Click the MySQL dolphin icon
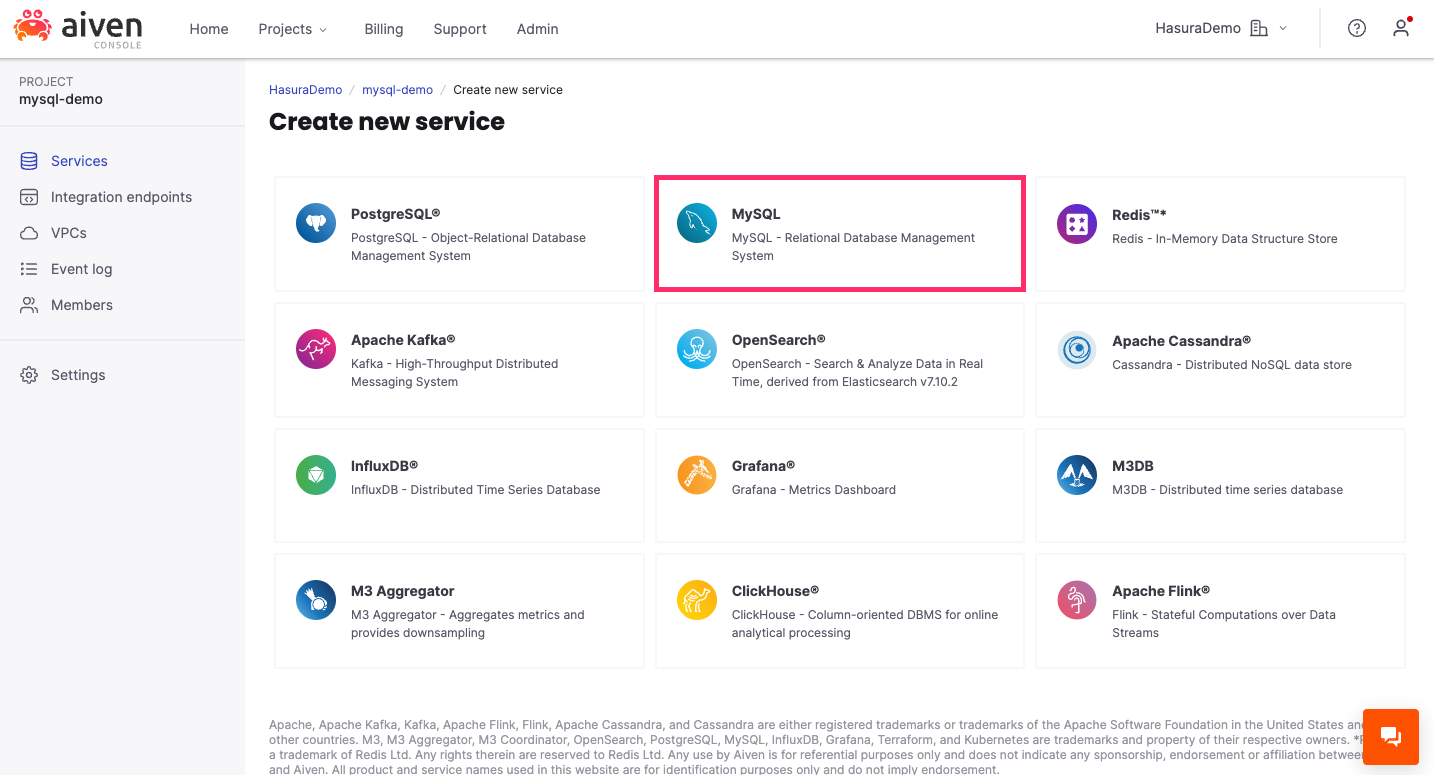The height and width of the screenshot is (775, 1434). (697, 223)
